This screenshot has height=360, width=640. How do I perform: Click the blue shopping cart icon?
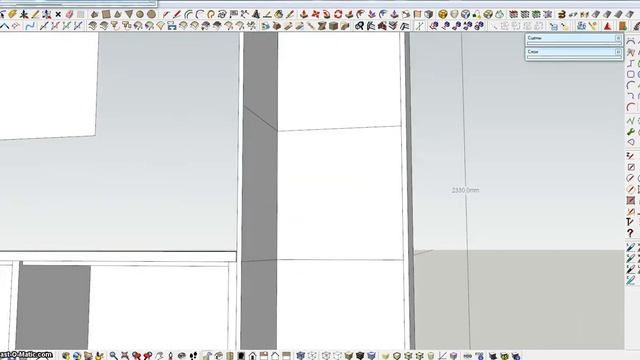click(553, 26)
